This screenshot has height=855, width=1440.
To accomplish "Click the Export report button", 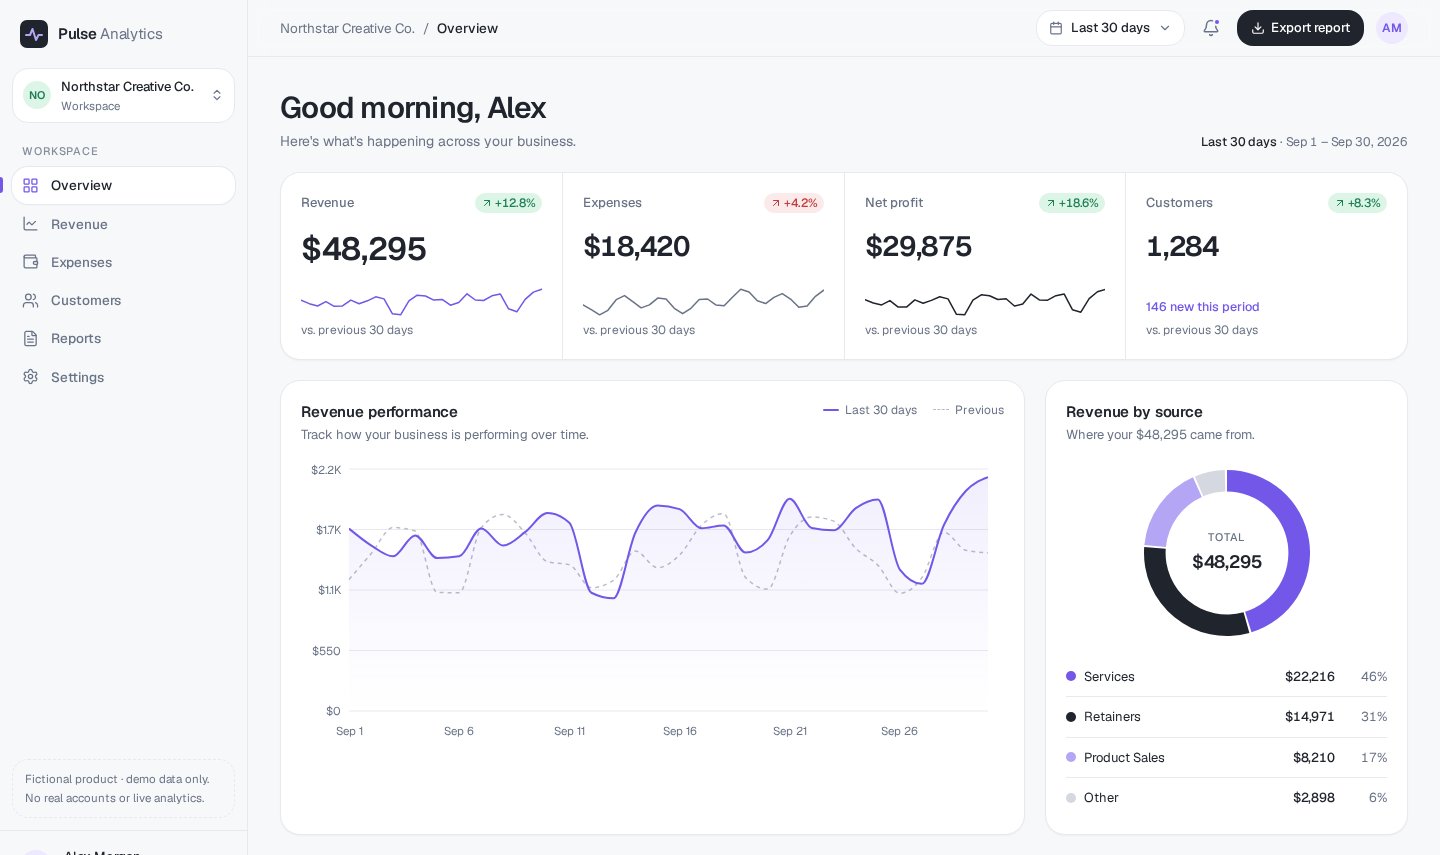I will click(x=1300, y=28).
